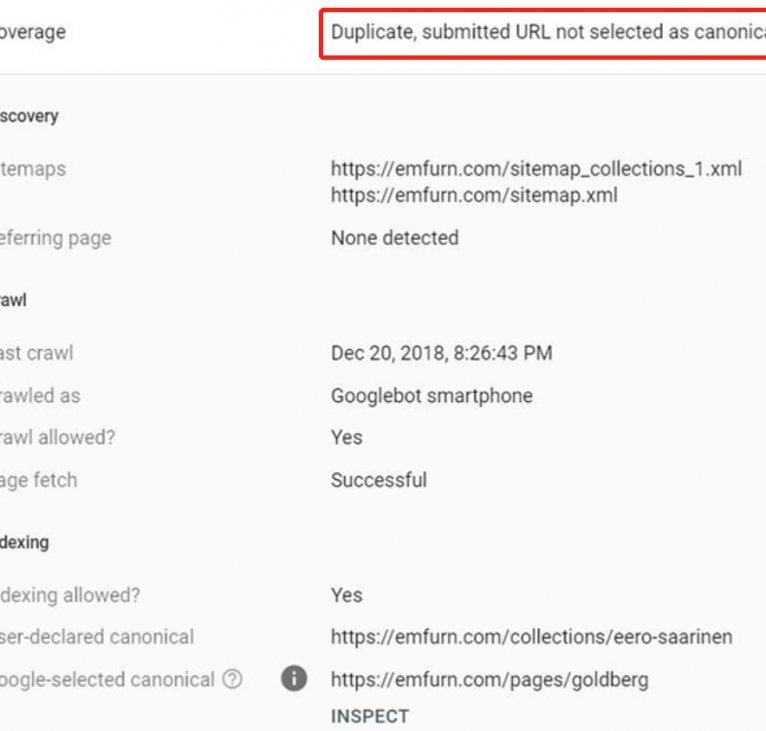Click the Referring page label
This screenshot has height=731, width=766.
click(55, 238)
